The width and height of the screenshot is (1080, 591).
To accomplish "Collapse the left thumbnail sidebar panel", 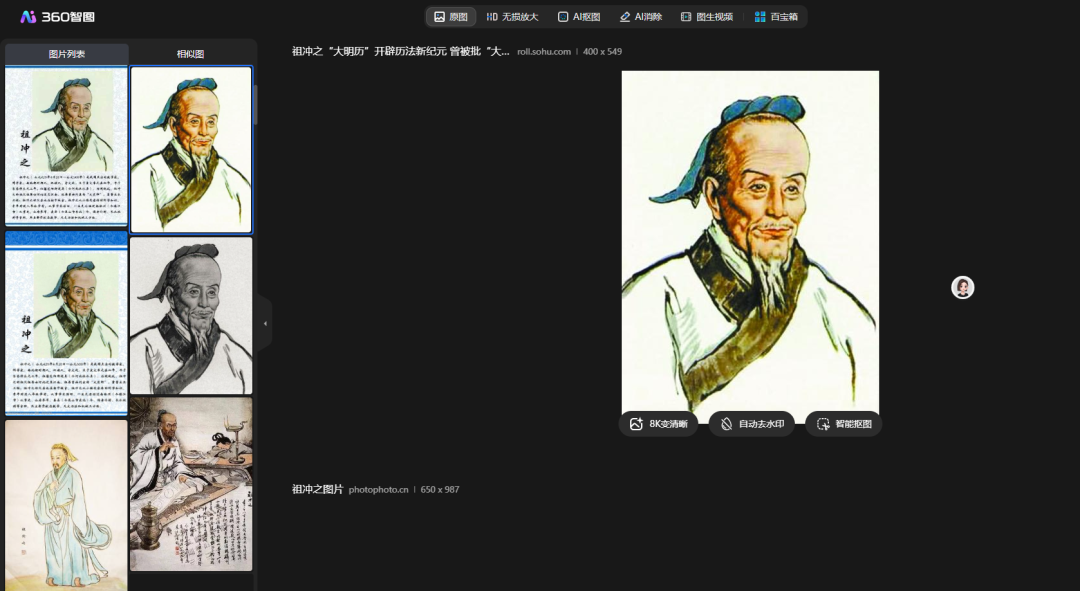I will click(x=265, y=324).
